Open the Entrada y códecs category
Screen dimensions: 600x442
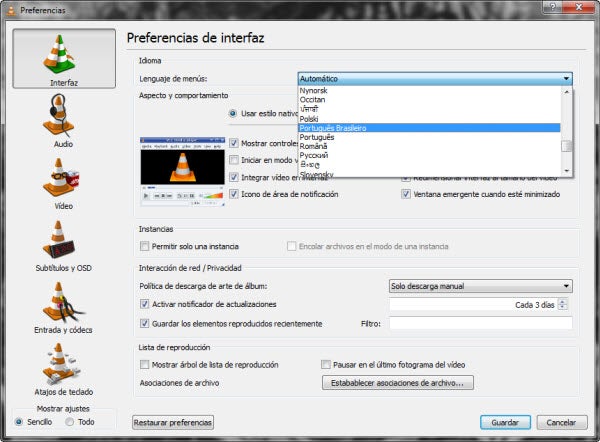pos(63,310)
